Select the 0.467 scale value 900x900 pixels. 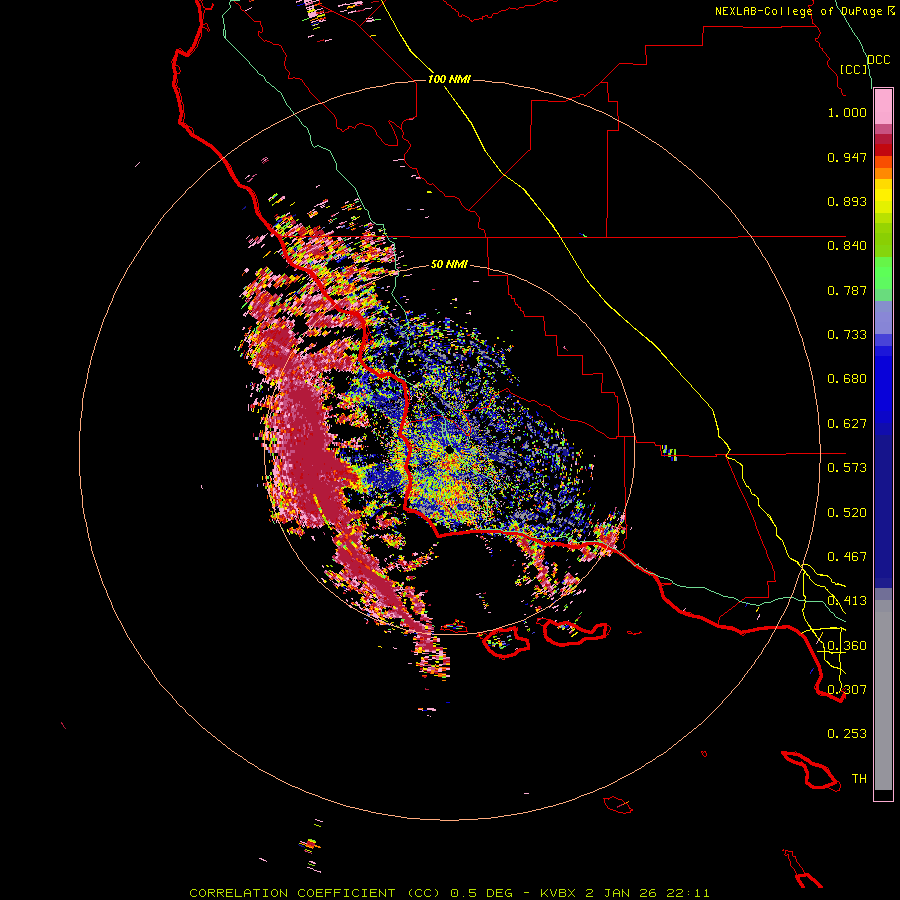point(847,557)
